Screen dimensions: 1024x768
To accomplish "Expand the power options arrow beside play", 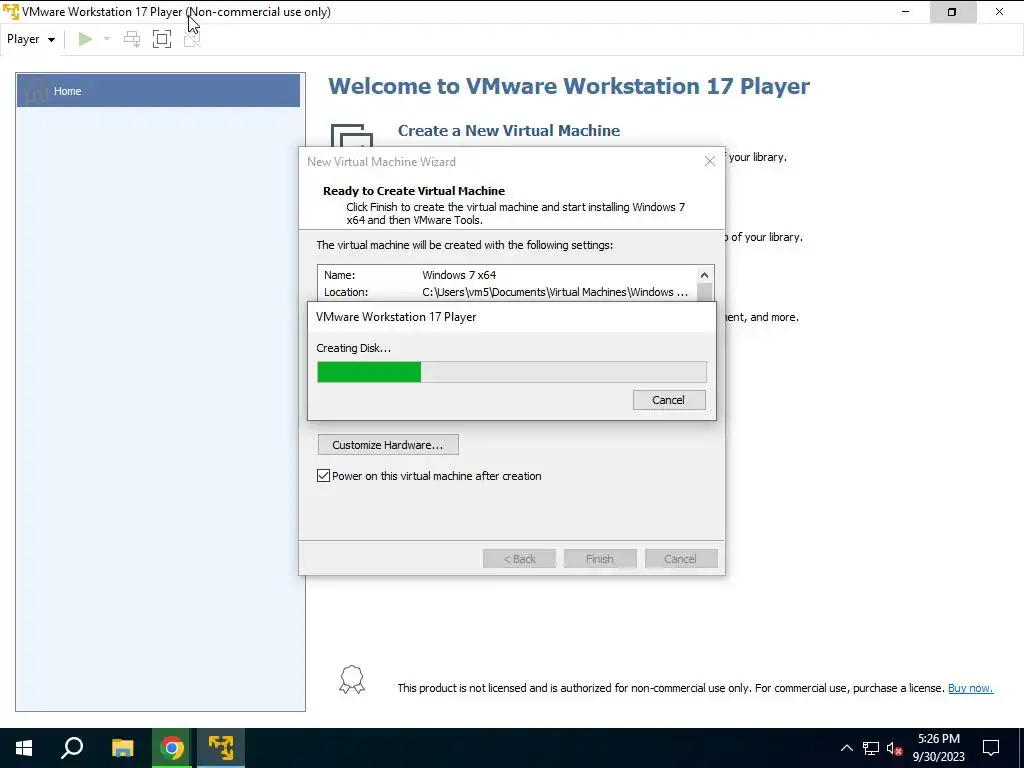I will pos(107,39).
